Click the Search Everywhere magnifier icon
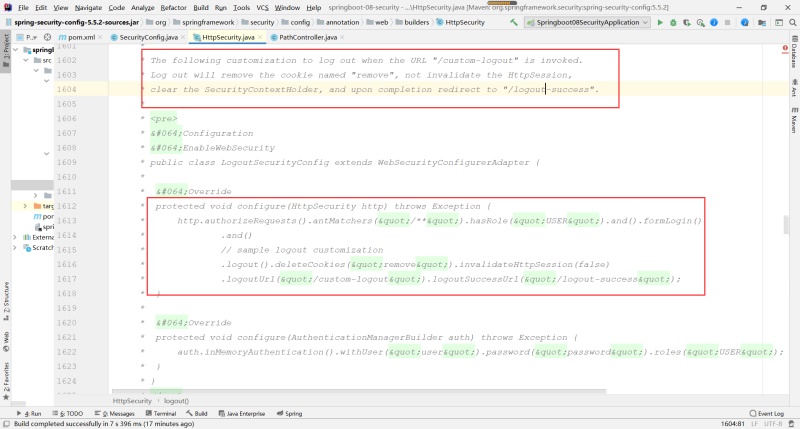800x429 pixels. pyautogui.click(x=792, y=22)
